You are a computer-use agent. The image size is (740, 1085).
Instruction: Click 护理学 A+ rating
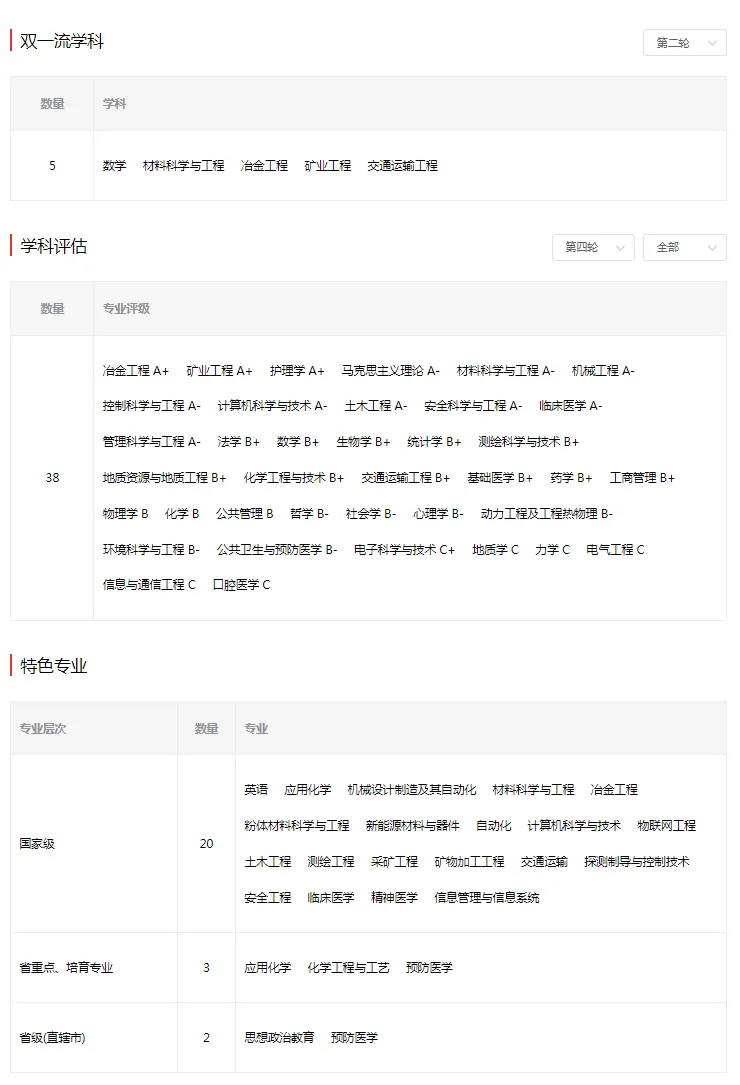click(x=297, y=371)
